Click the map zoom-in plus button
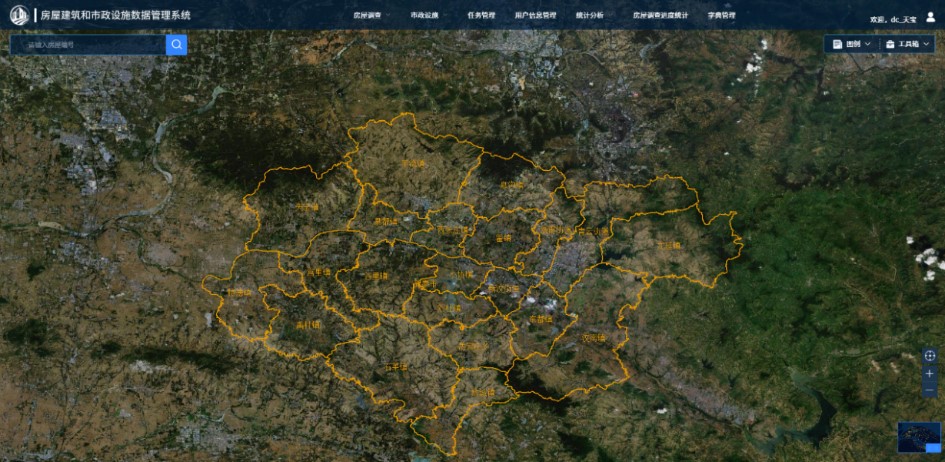The height and width of the screenshot is (462, 945). coord(929,373)
